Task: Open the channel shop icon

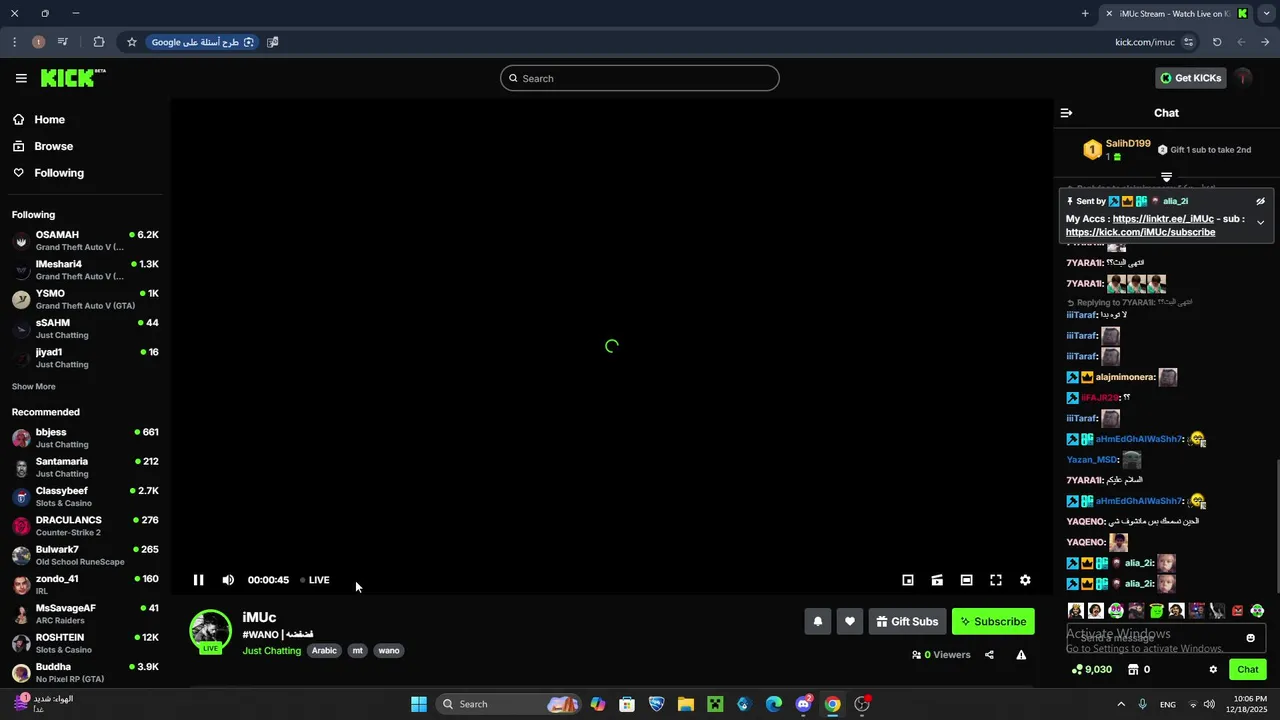Action: pyautogui.click(x=1133, y=670)
